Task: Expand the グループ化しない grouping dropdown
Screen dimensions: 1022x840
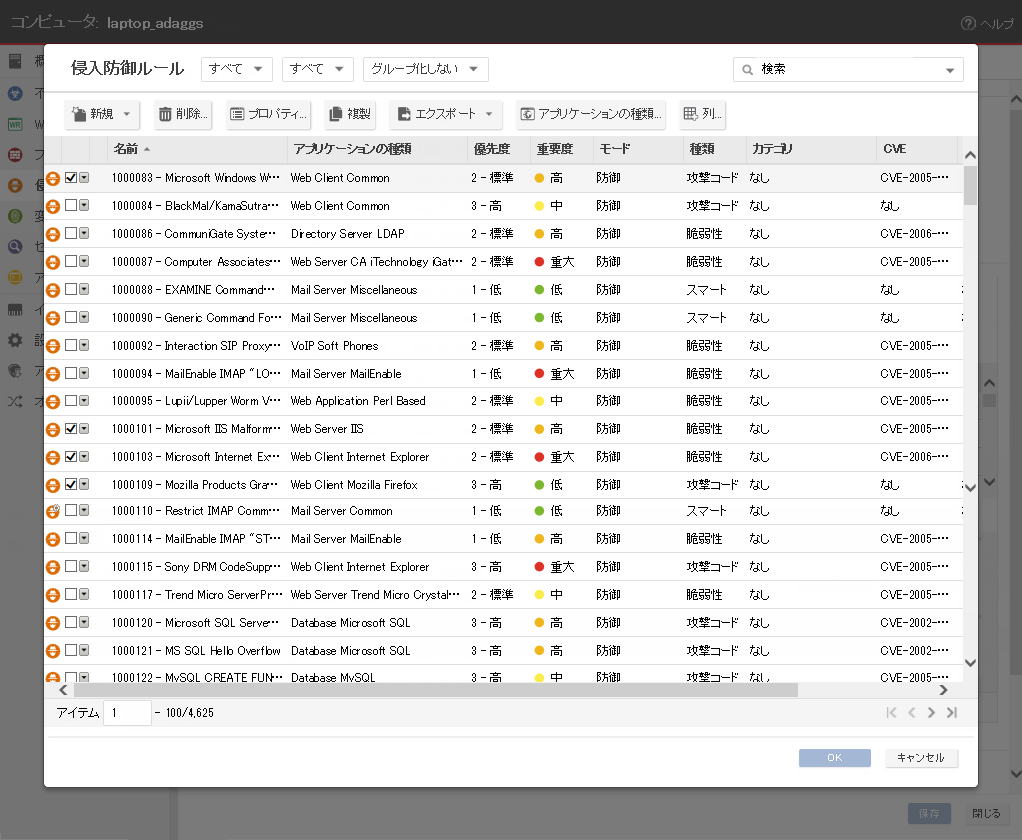Action: (x=425, y=69)
